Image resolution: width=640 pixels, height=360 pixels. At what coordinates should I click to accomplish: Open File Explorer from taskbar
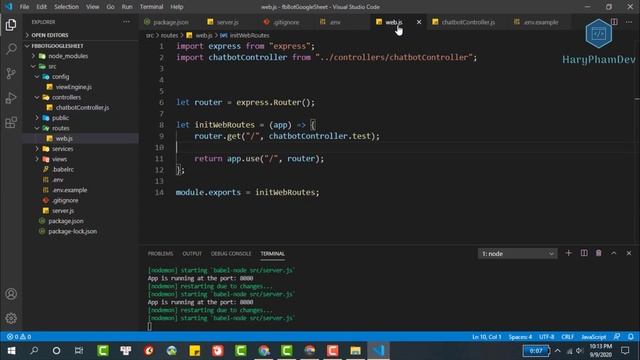(356, 351)
